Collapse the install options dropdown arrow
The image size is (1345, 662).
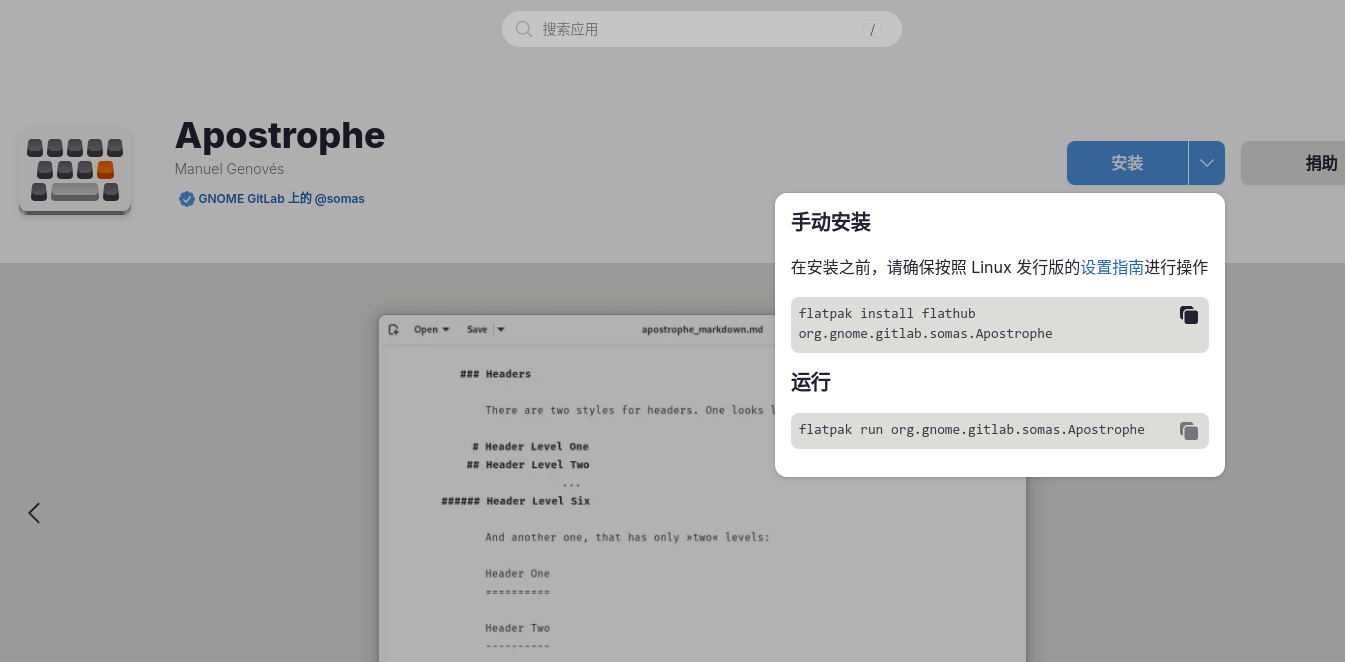pos(1207,163)
